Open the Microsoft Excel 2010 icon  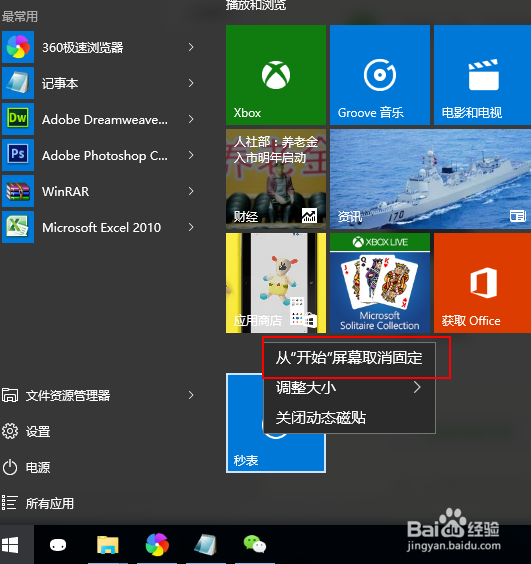pos(18,227)
